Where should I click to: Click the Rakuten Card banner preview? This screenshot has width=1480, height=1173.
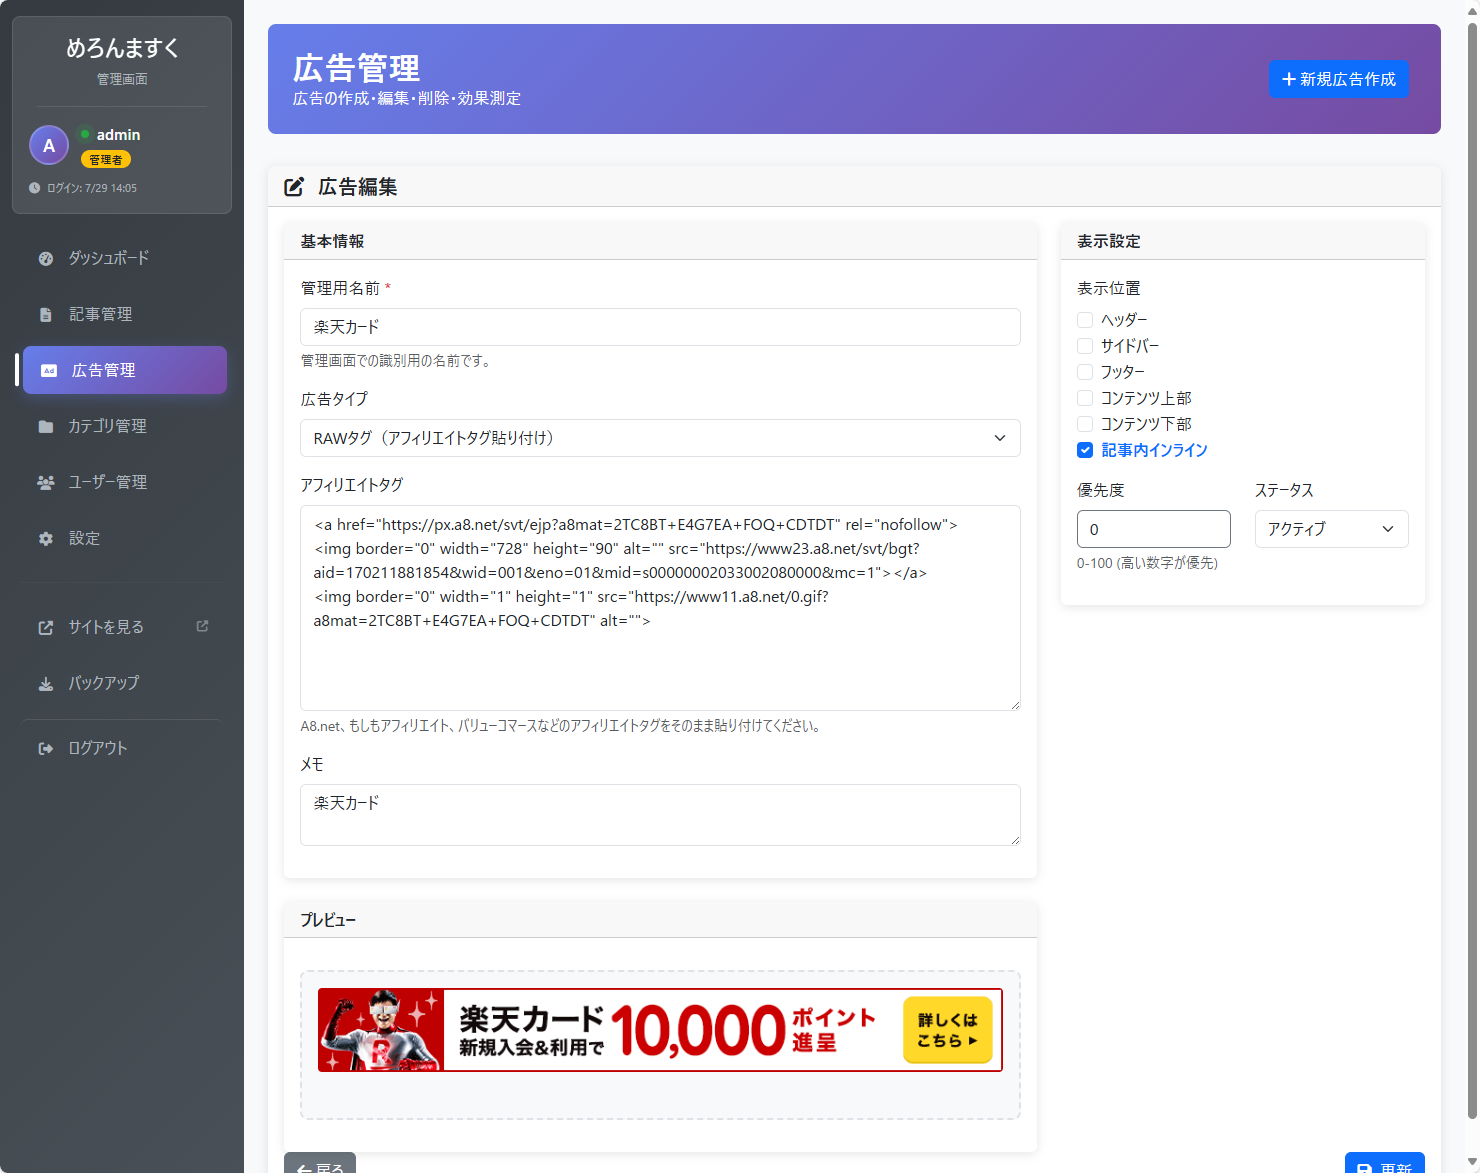click(660, 1030)
